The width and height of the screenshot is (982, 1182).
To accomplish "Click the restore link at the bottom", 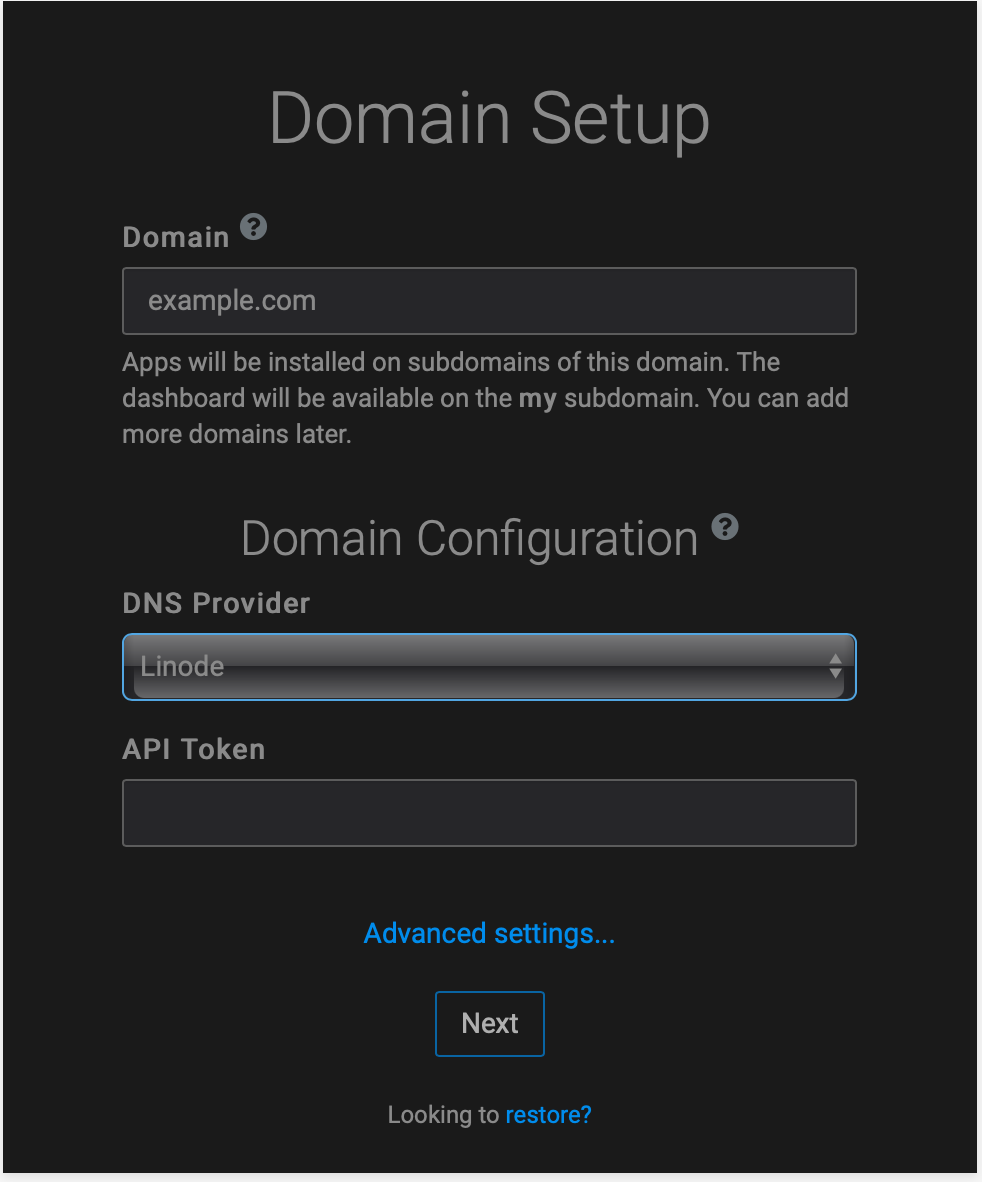I will click(x=548, y=1114).
